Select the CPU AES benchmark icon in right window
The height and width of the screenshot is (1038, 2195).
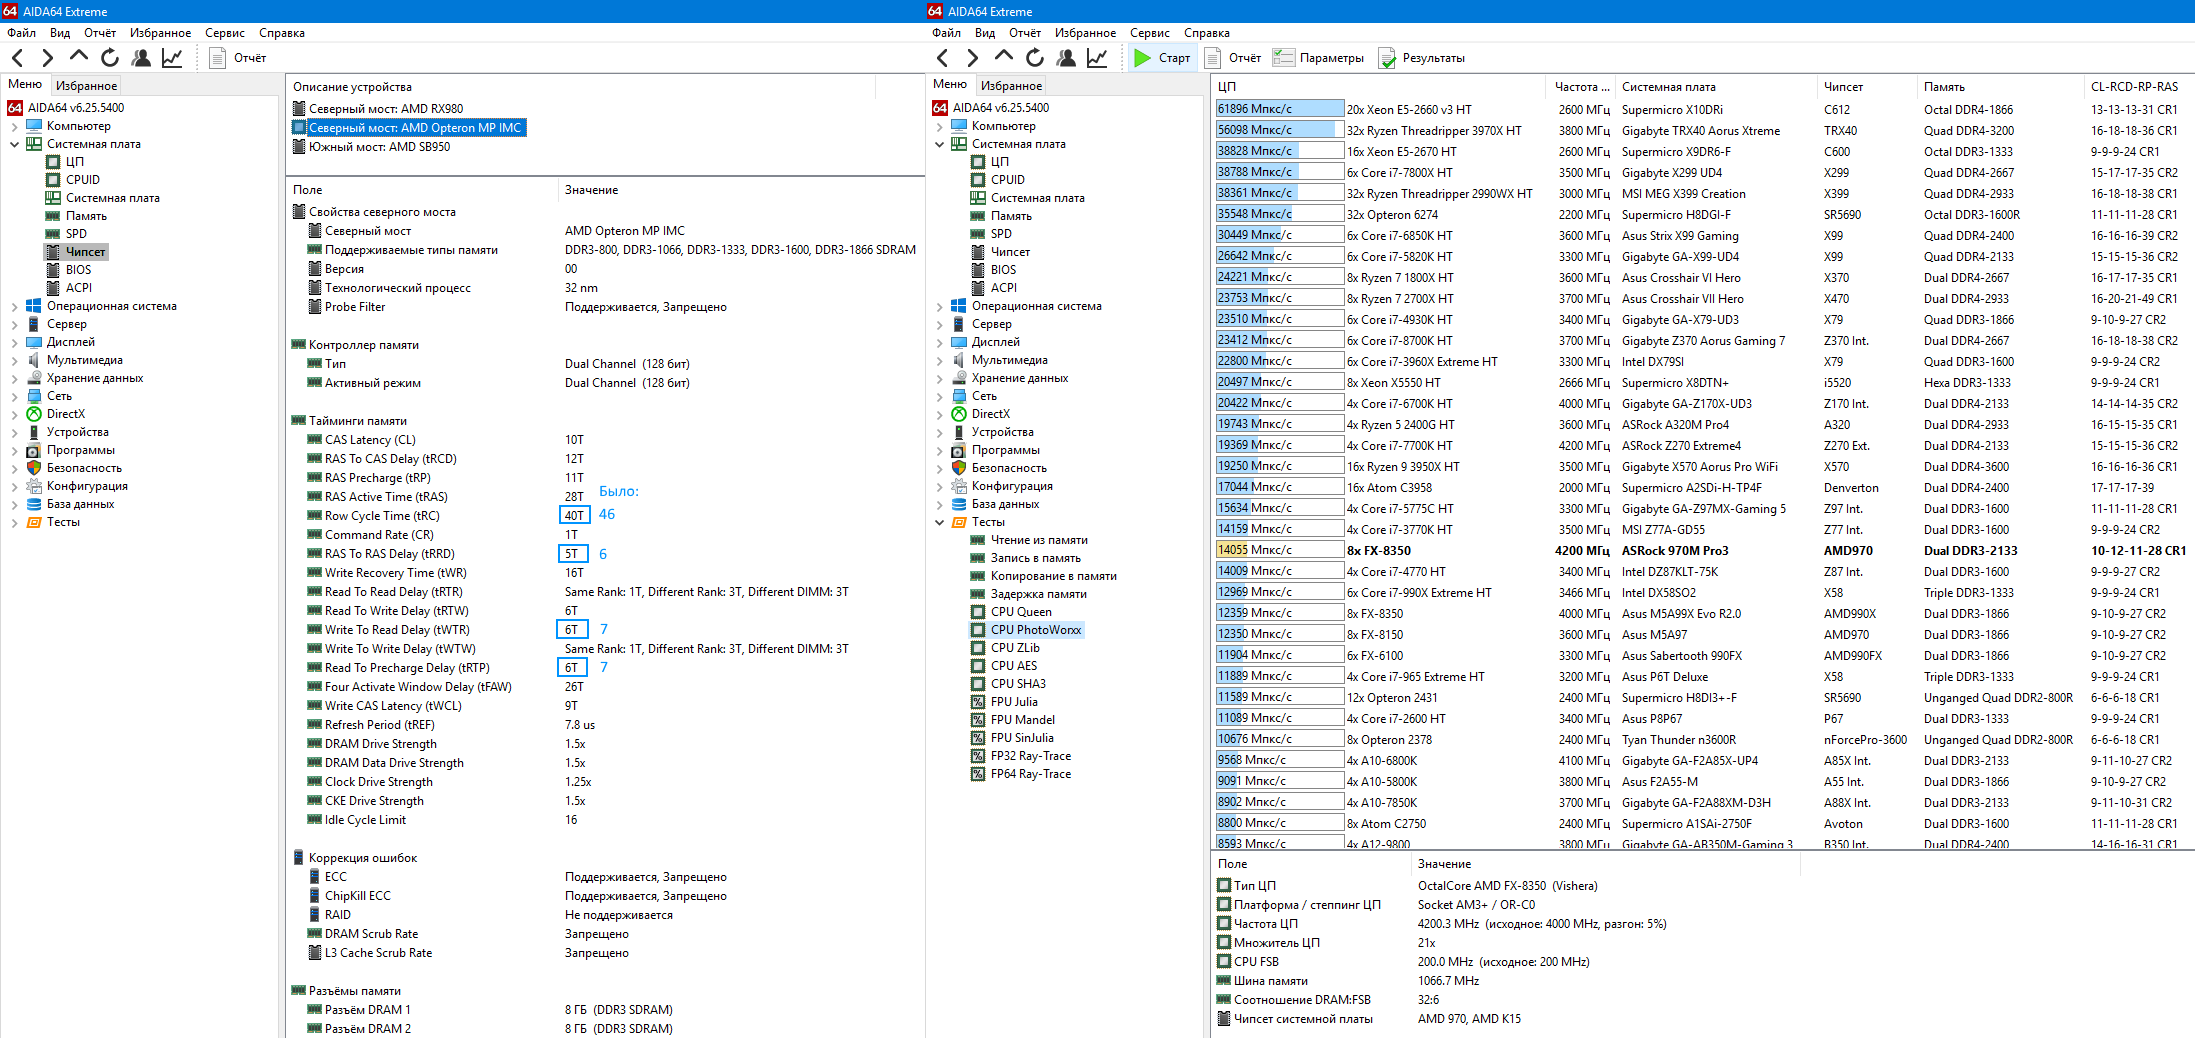(x=978, y=666)
